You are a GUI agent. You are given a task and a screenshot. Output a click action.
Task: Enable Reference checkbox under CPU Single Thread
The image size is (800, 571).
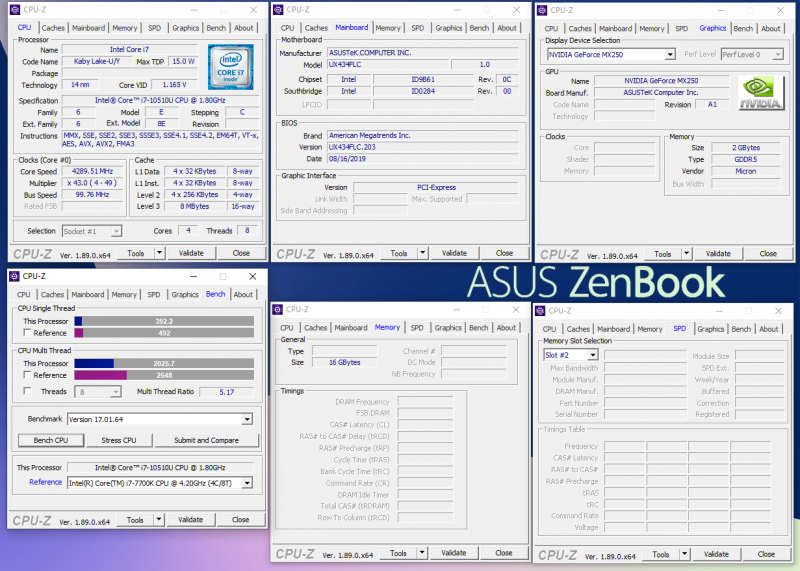tap(28, 333)
